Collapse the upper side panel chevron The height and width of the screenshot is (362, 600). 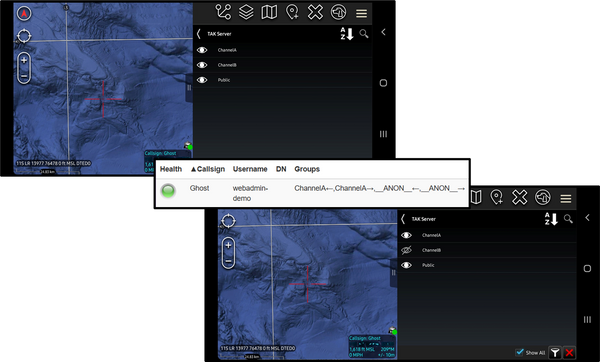383,32
